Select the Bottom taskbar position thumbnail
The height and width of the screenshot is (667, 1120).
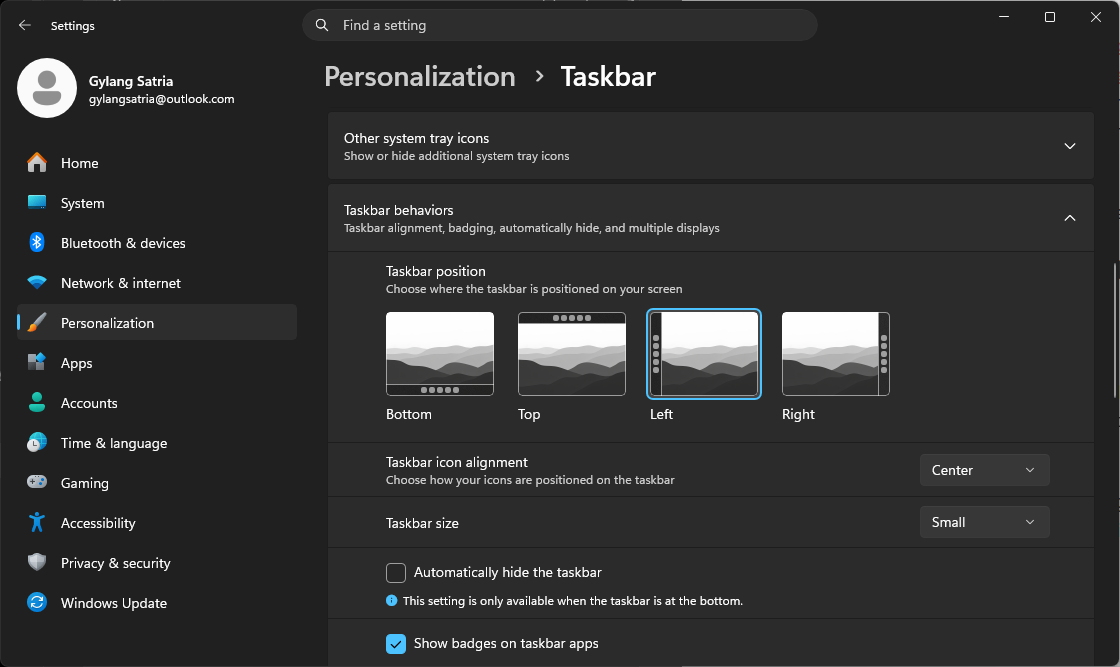[440, 353]
